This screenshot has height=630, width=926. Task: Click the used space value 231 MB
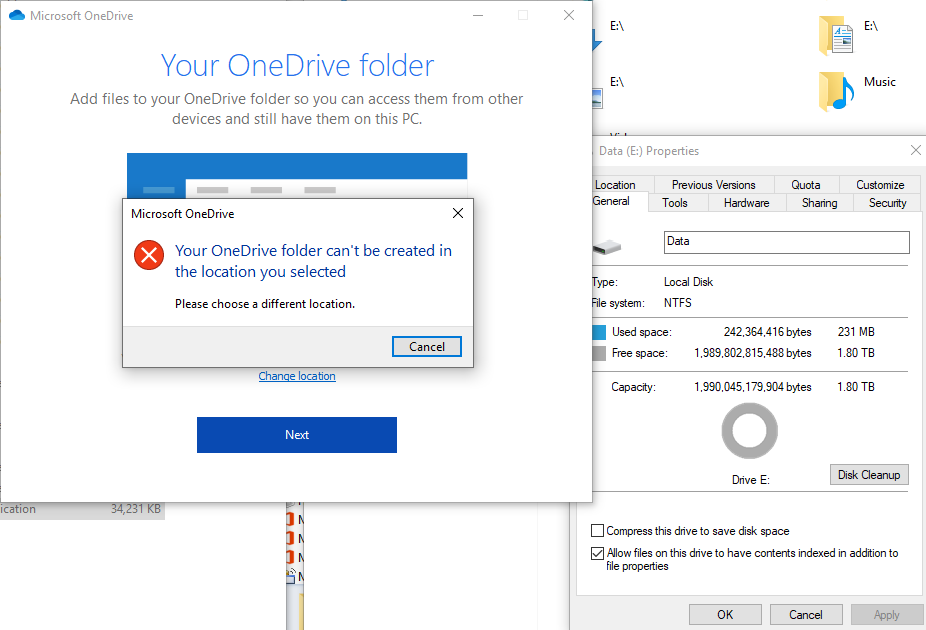(856, 332)
